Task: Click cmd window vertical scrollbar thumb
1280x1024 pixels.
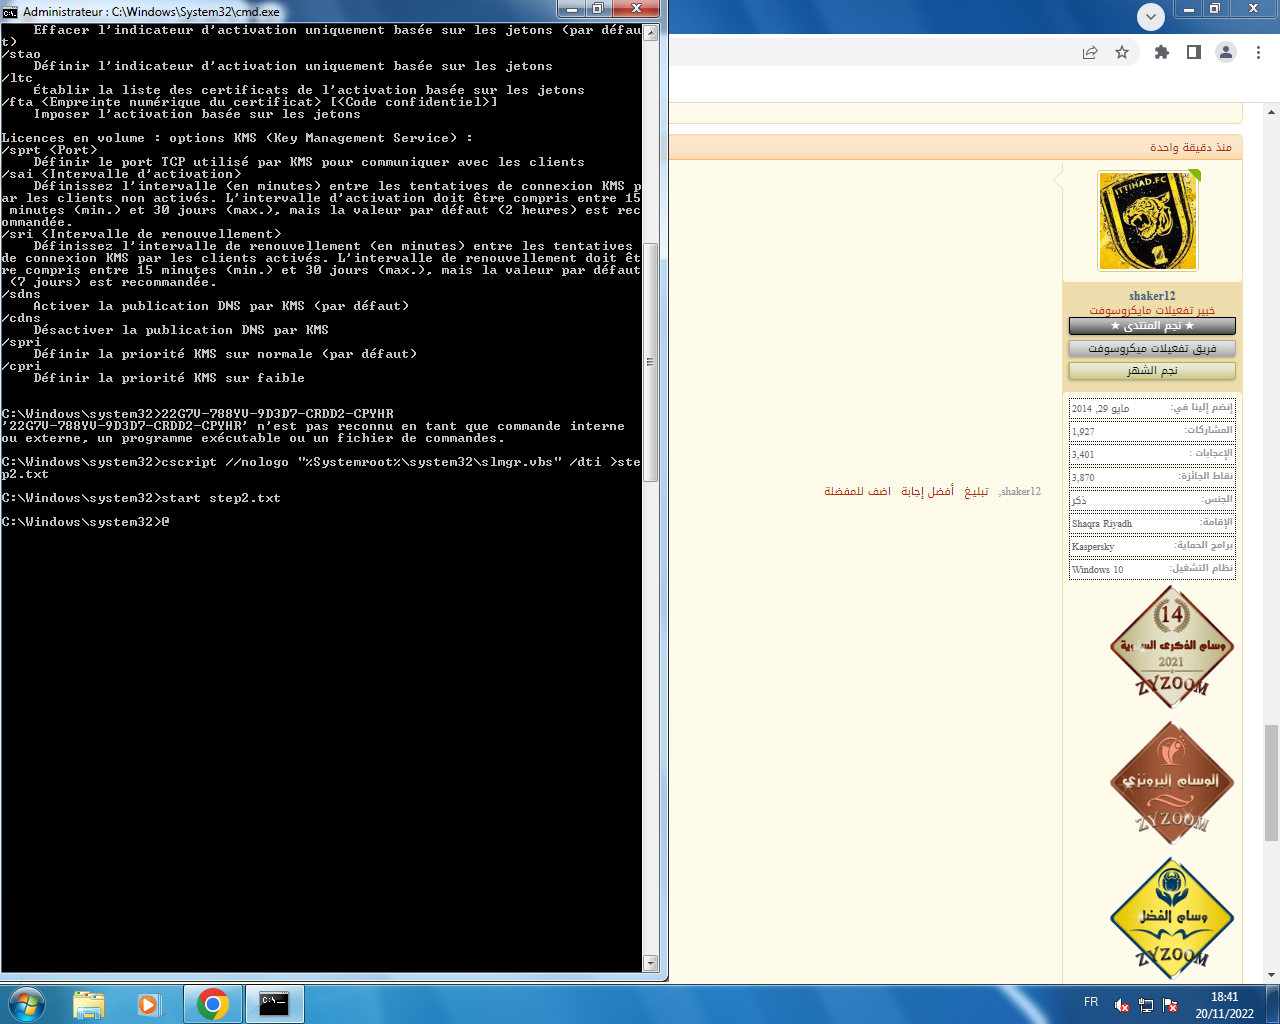Action: [651, 362]
